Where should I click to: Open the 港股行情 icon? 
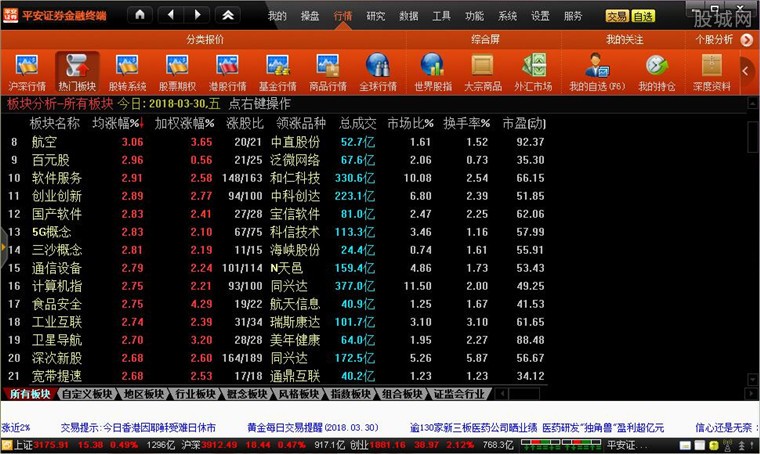228,73
